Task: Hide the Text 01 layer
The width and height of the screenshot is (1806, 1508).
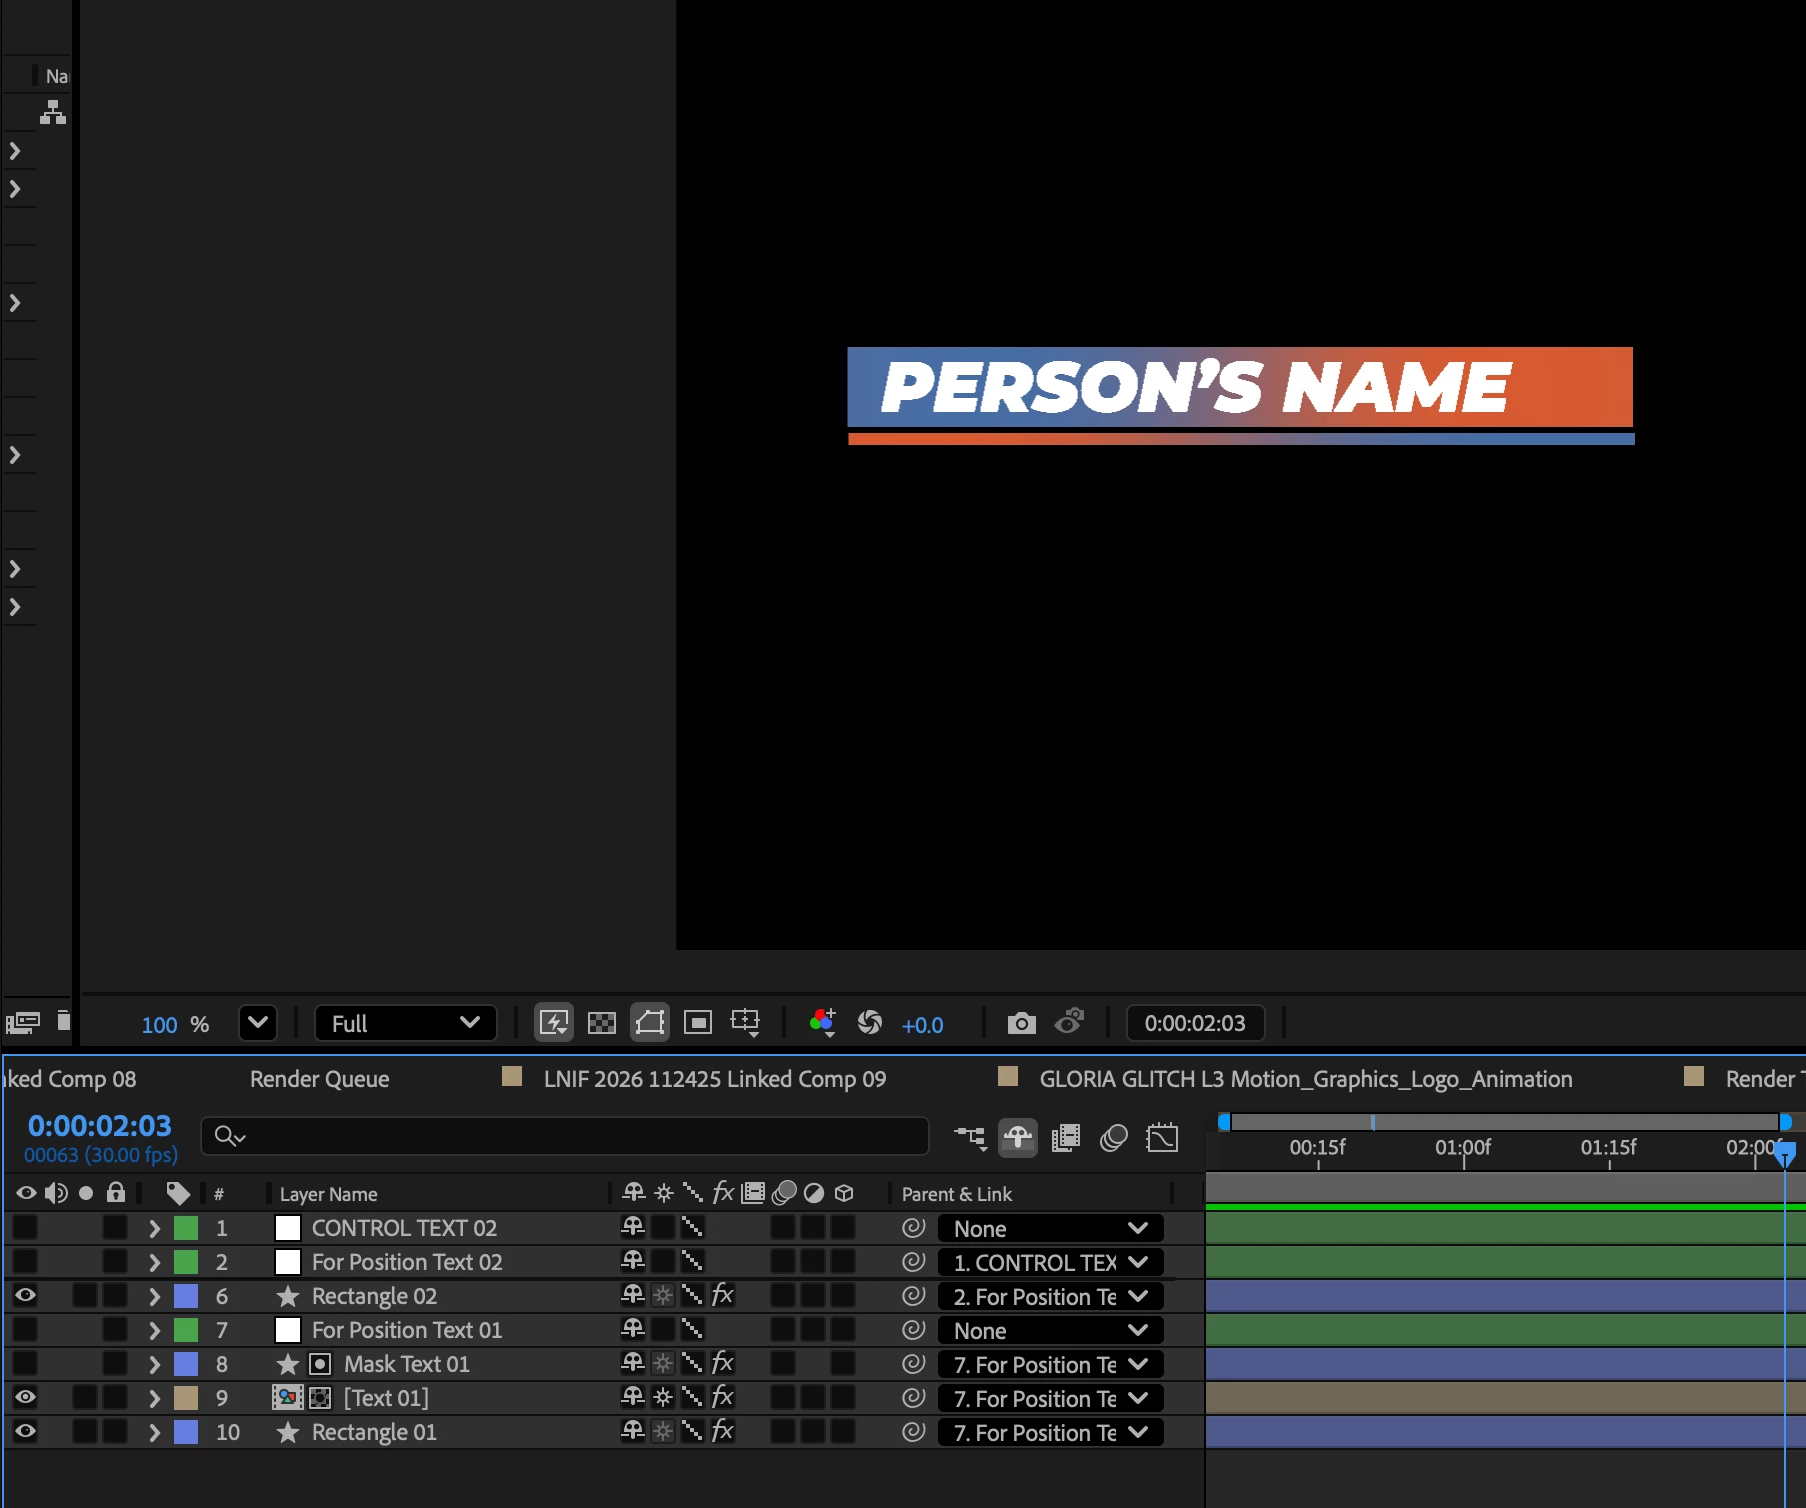Action: tap(26, 1398)
